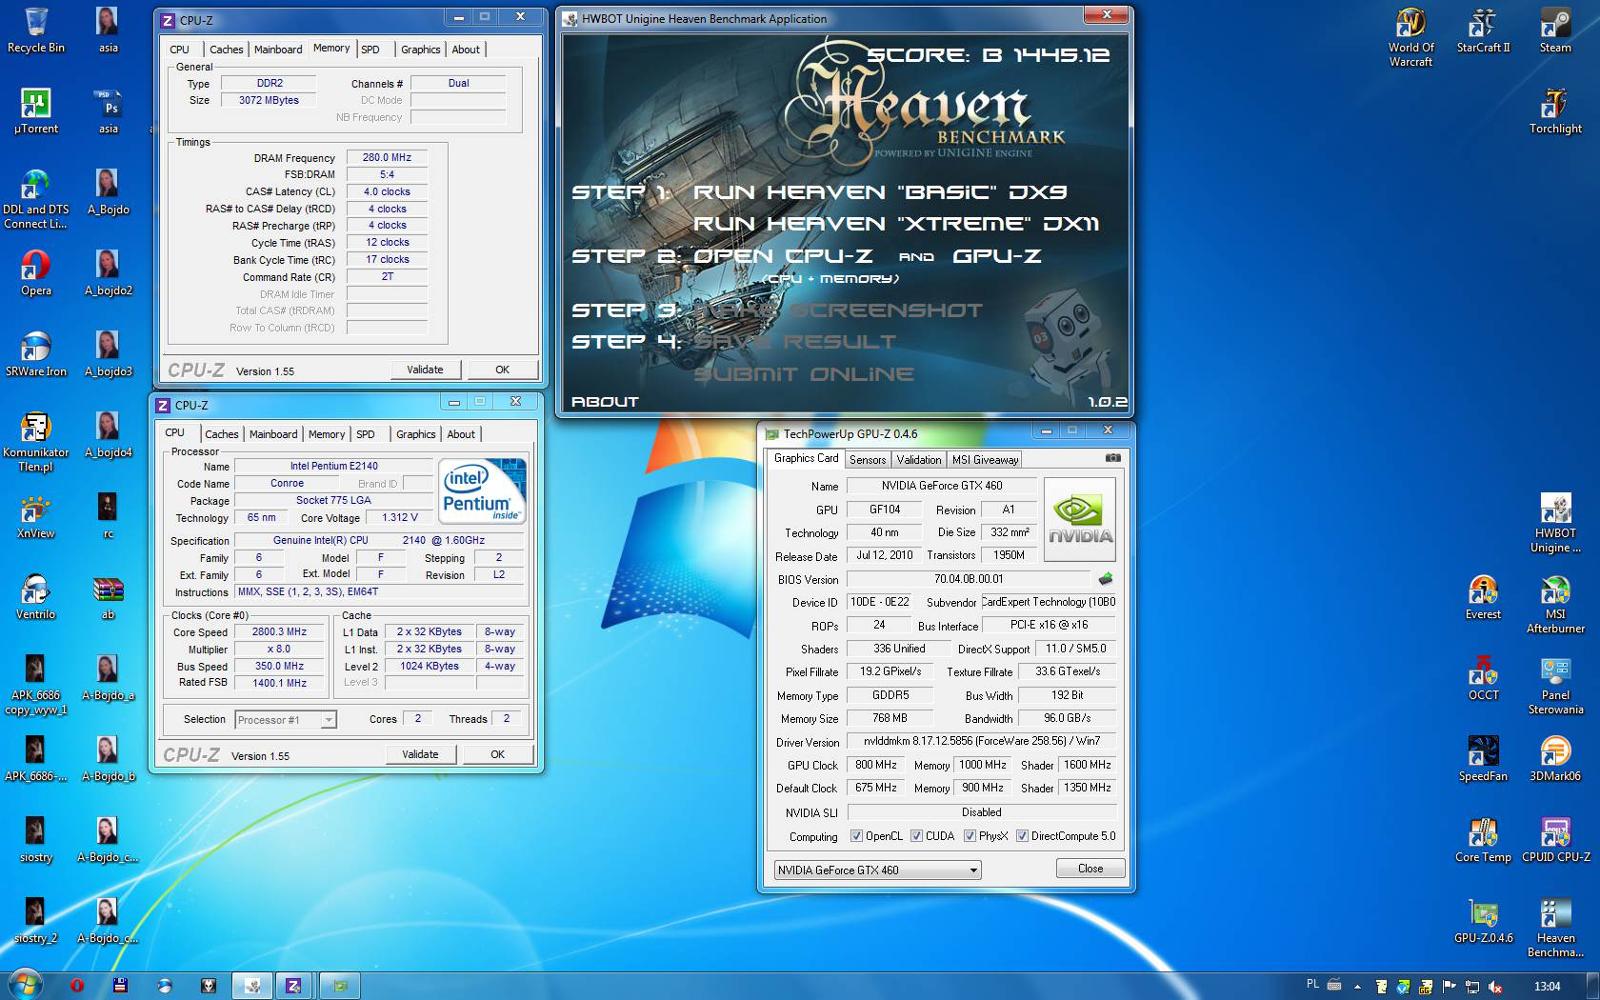The height and width of the screenshot is (1000, 1600).
Task: Show hidden tray icons arrow
Action: [1357, 986]
